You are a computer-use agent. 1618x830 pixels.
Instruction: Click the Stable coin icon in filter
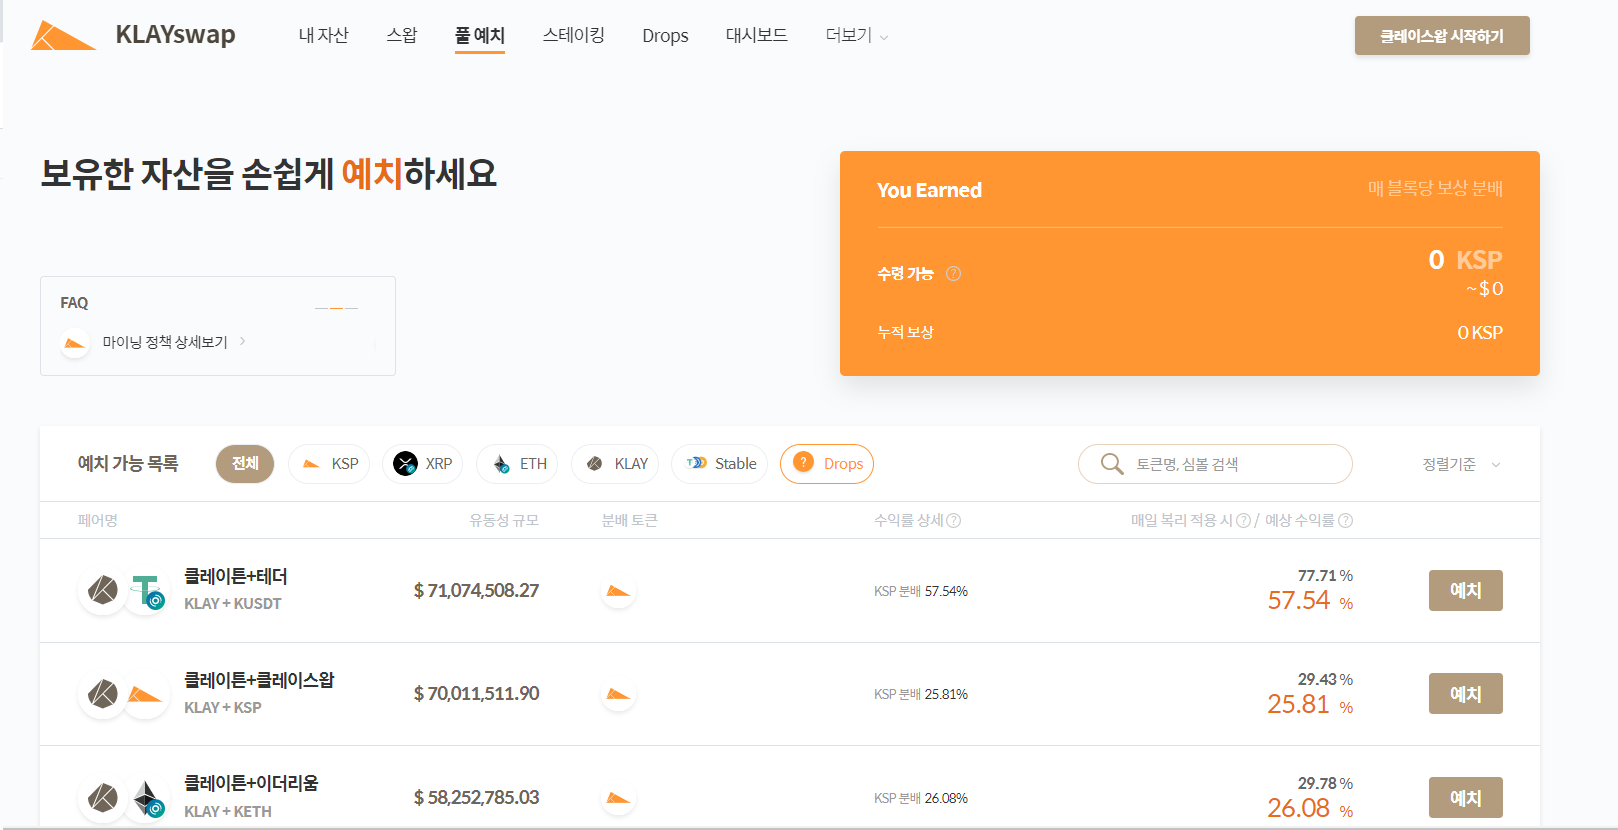pos(697,463)
